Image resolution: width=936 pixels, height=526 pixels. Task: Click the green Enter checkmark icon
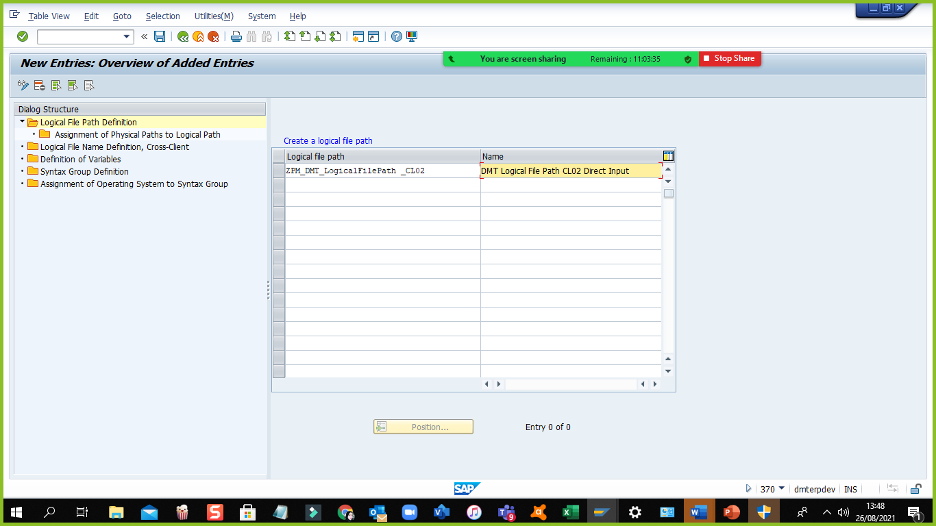22,37
